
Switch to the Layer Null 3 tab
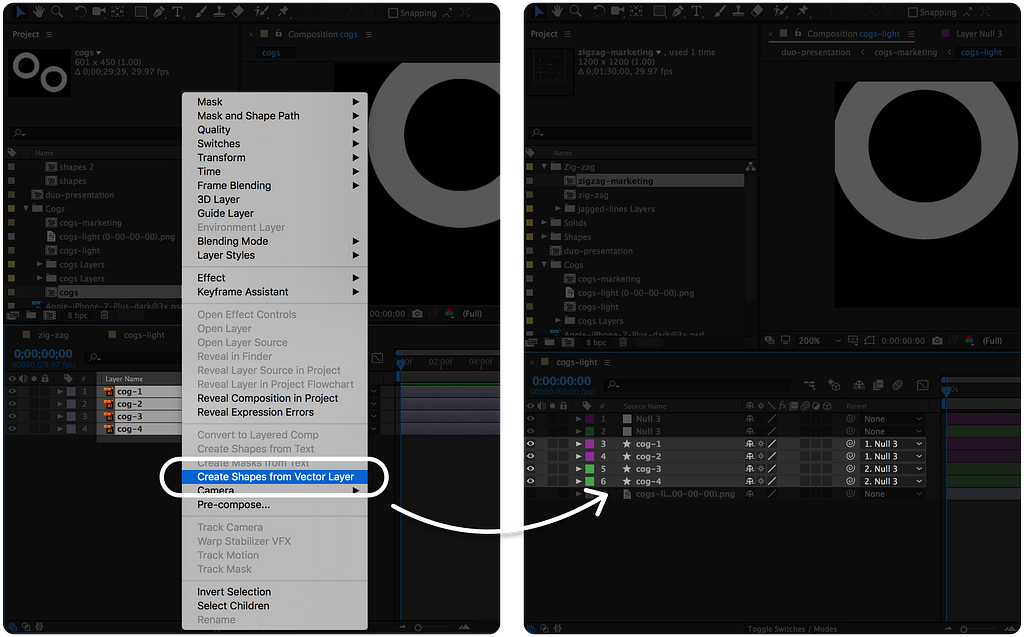978,33
